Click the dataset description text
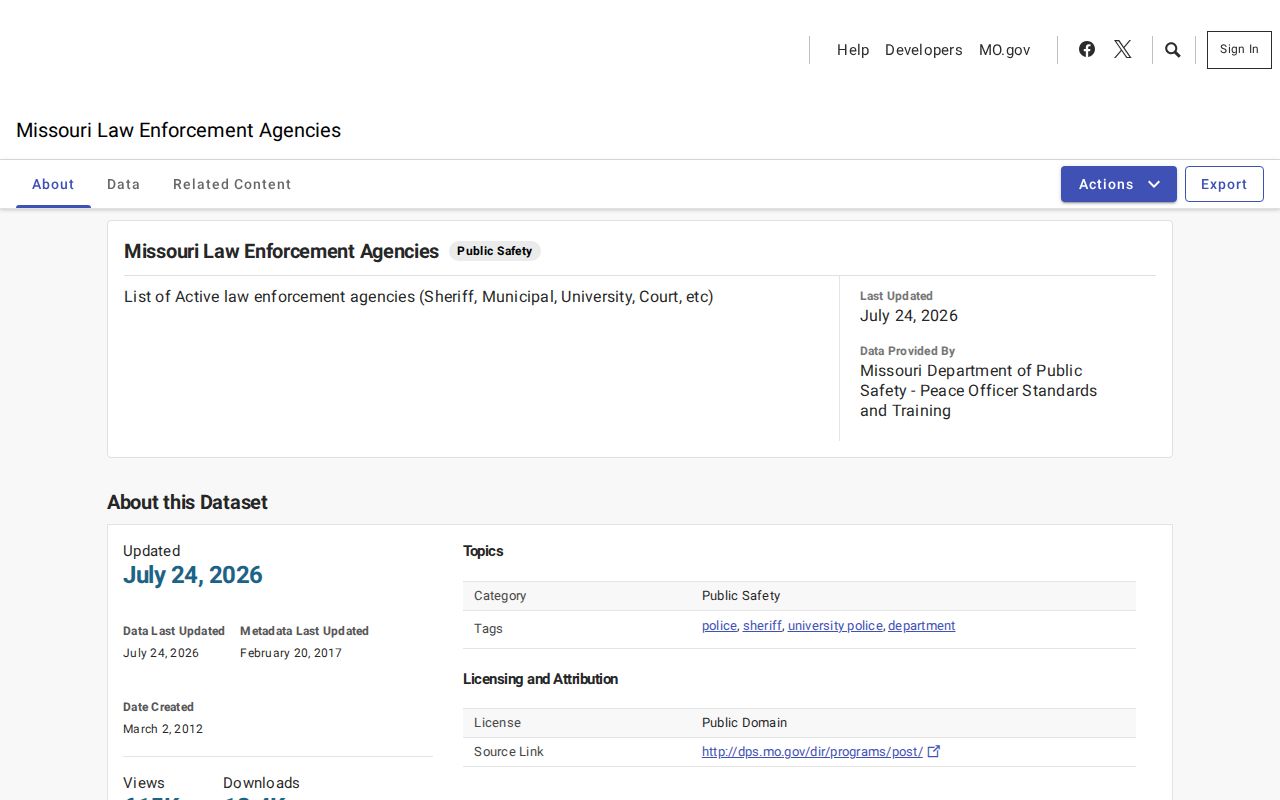Screen dimensions: 1280x800 click(x=419, y=297)
